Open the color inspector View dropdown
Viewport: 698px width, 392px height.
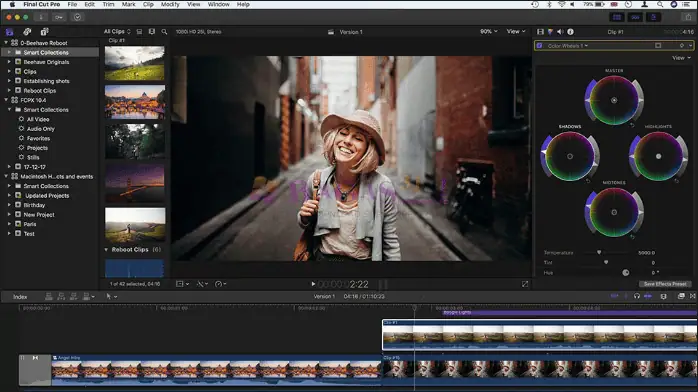click(682, 58)
